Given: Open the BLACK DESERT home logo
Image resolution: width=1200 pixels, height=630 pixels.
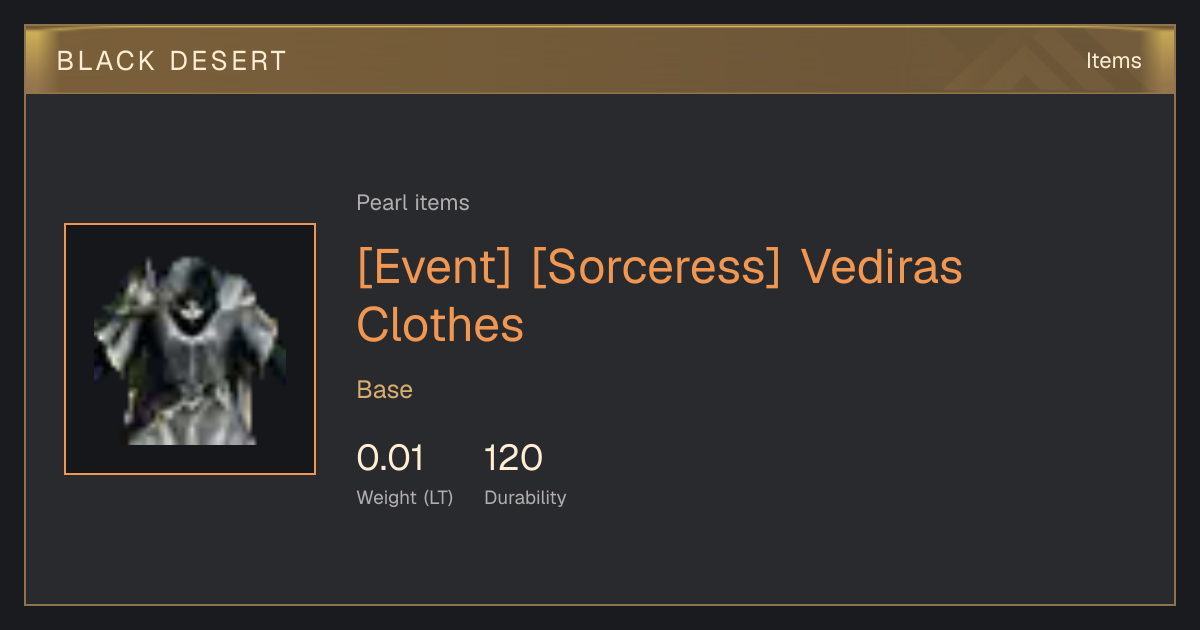Looking at the screenshot, I should (171, 61).
